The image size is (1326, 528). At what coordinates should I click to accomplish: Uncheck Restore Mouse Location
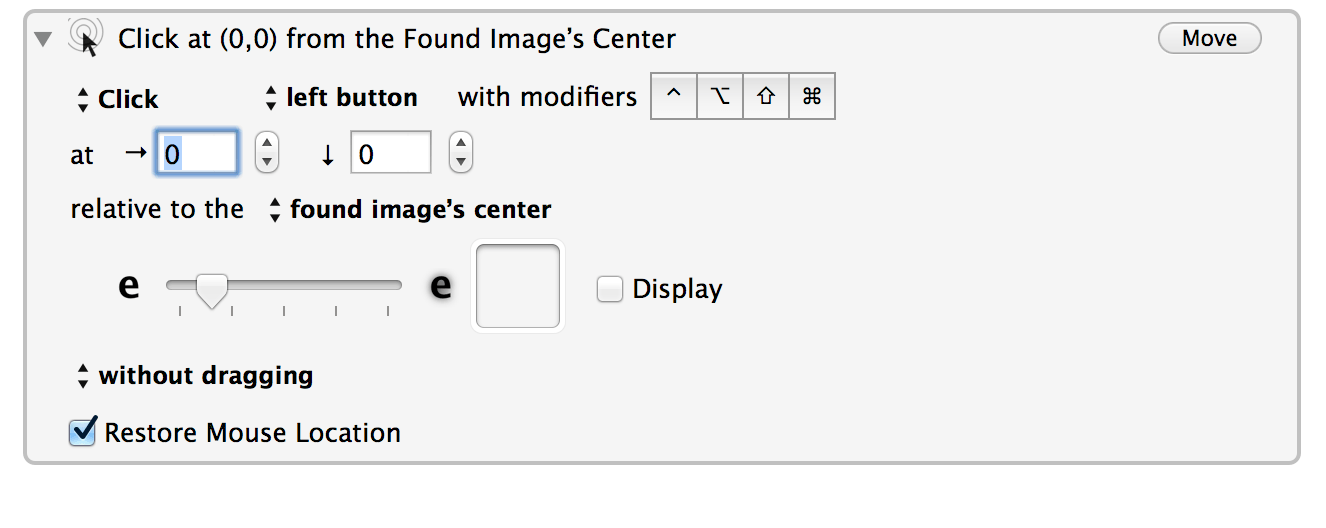pos(83,432)
